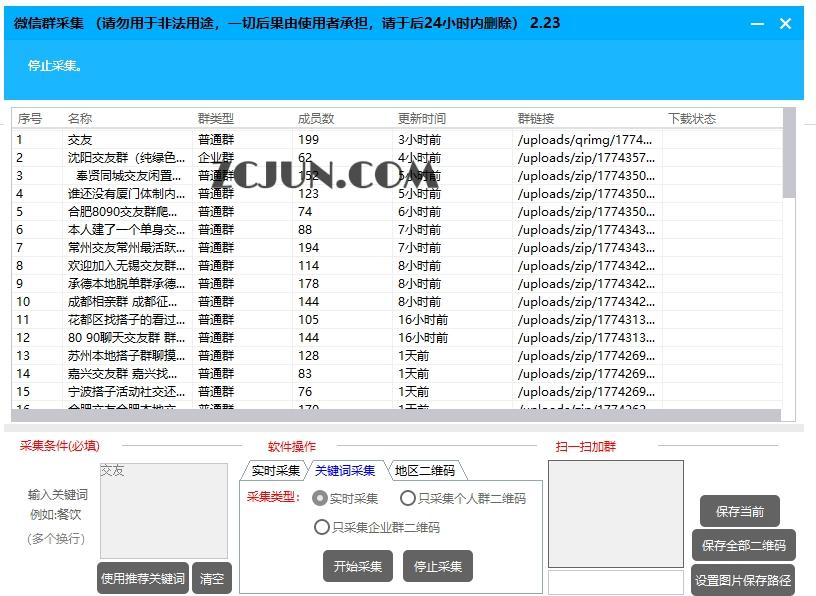
Task: Click the 停止采集 button
Action: (x=437, y=565)
